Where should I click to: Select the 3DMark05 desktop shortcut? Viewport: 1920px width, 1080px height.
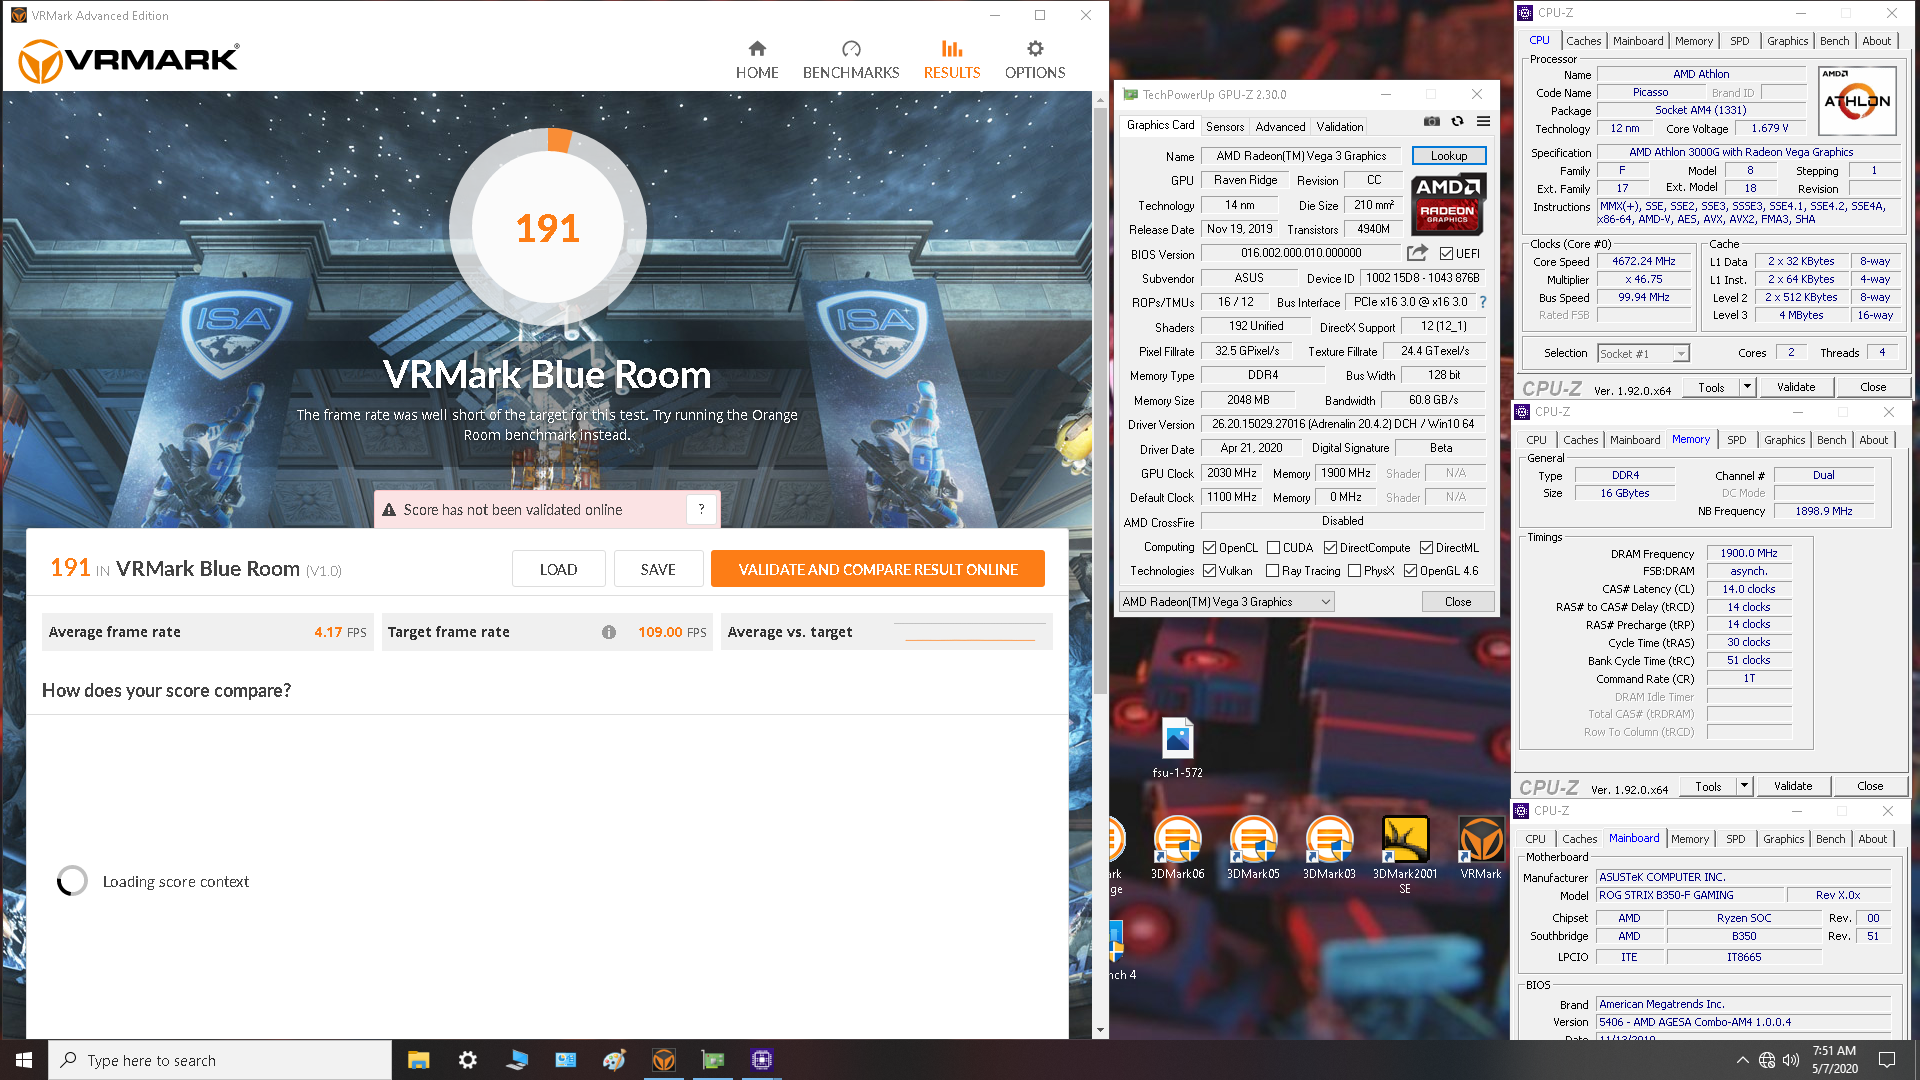1253,848
